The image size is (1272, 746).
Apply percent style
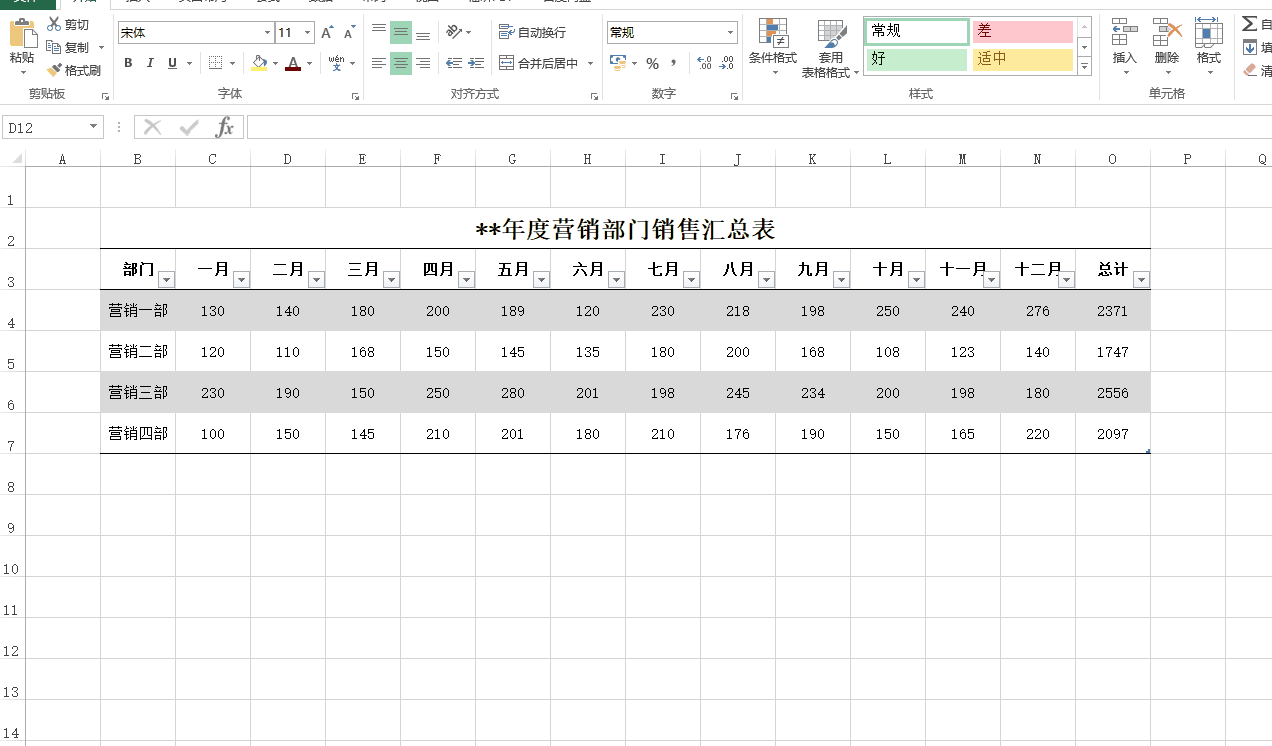coord(652,63)
